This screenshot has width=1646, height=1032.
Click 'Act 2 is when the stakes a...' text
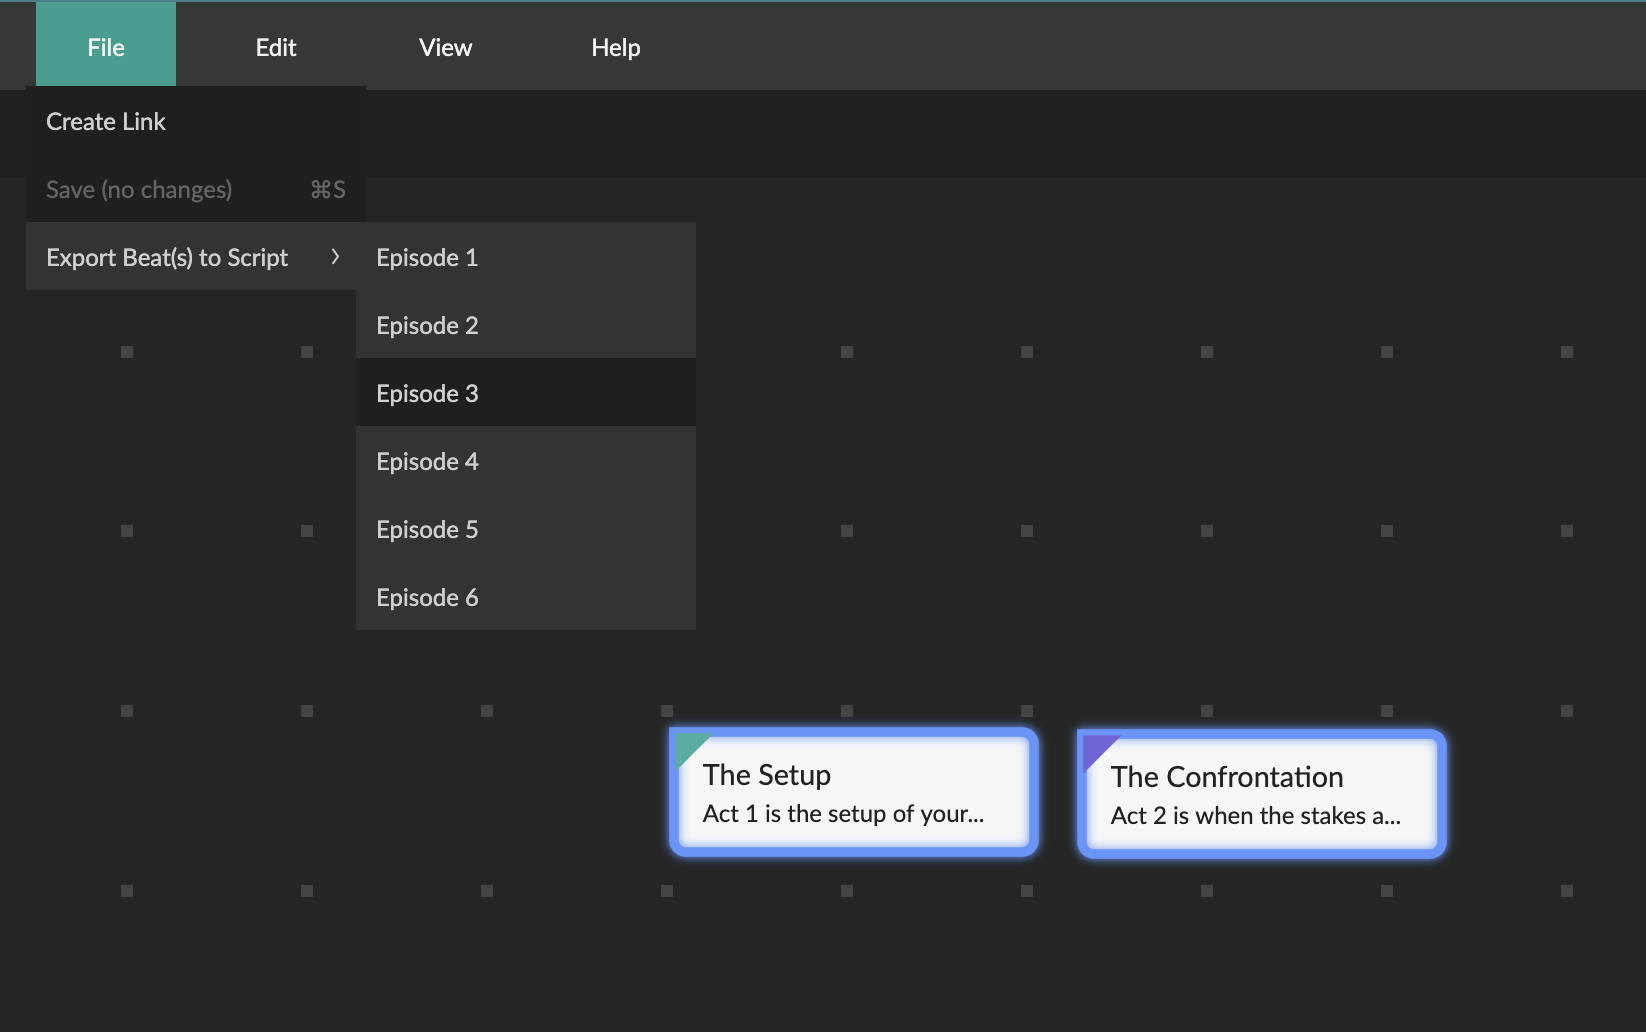coord(1255,816)
